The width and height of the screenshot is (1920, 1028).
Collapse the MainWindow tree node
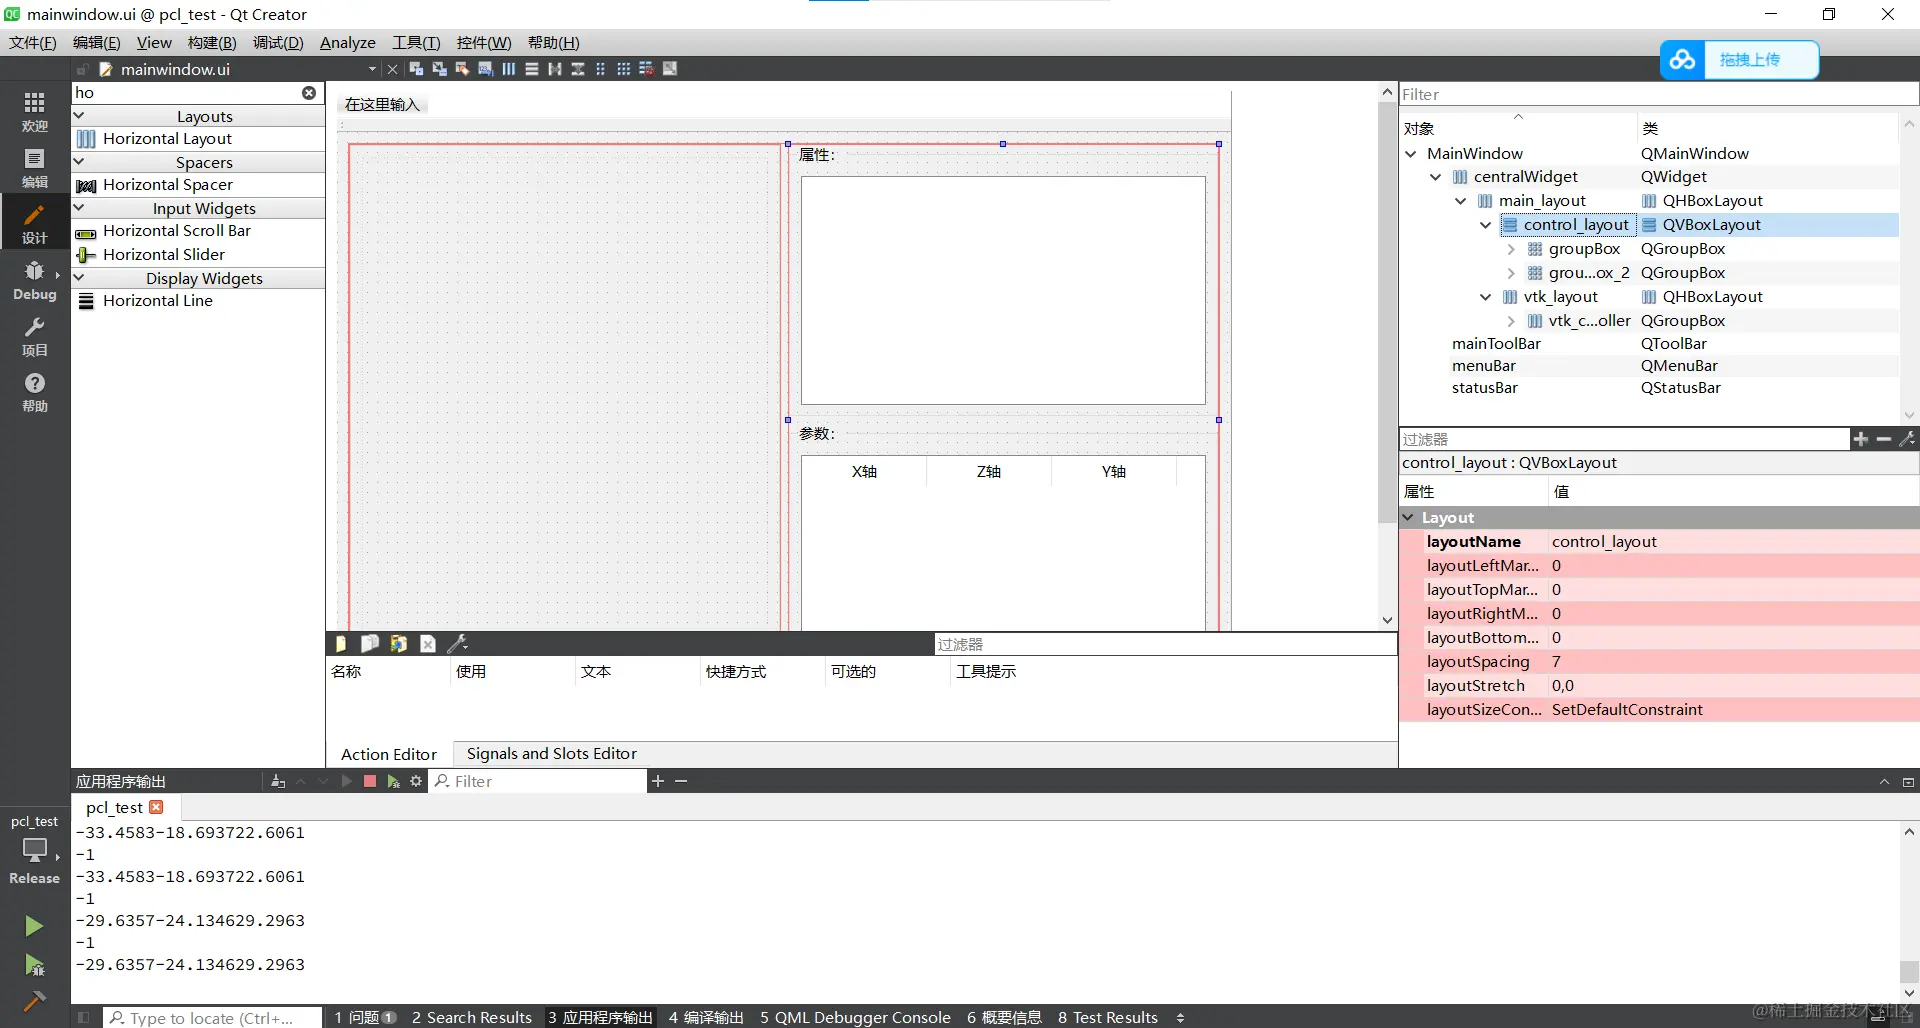1411,154
